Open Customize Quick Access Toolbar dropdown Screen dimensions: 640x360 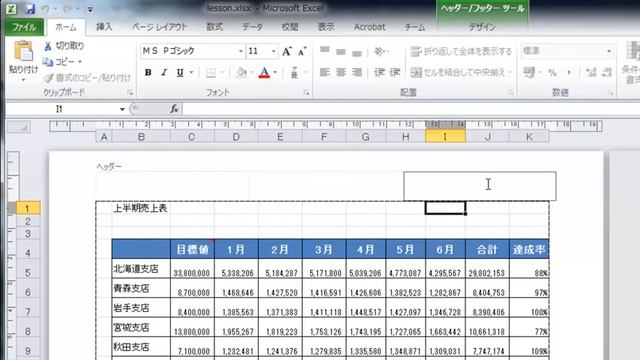click(x=90, y=9)
